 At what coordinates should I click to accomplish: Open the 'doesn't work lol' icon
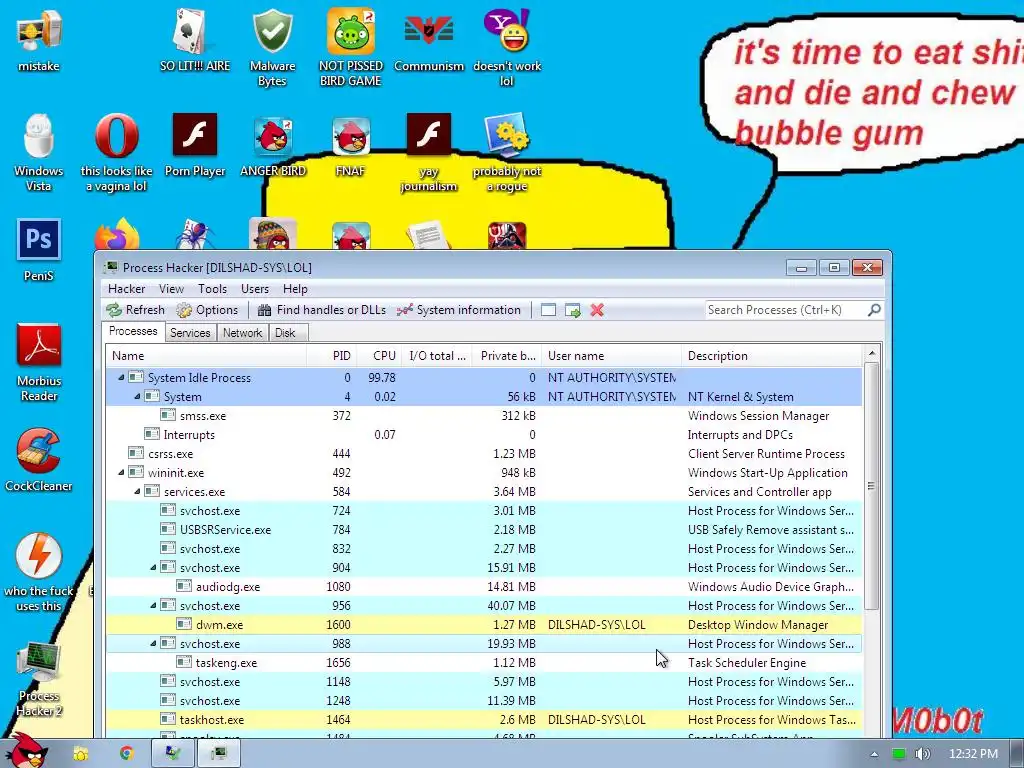(x=507, y=47)
